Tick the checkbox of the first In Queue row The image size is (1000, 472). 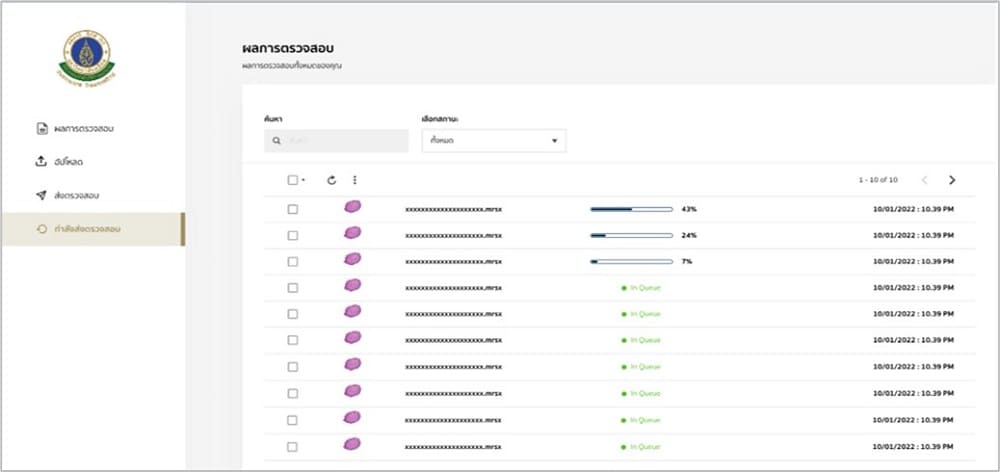click(292, 287)
